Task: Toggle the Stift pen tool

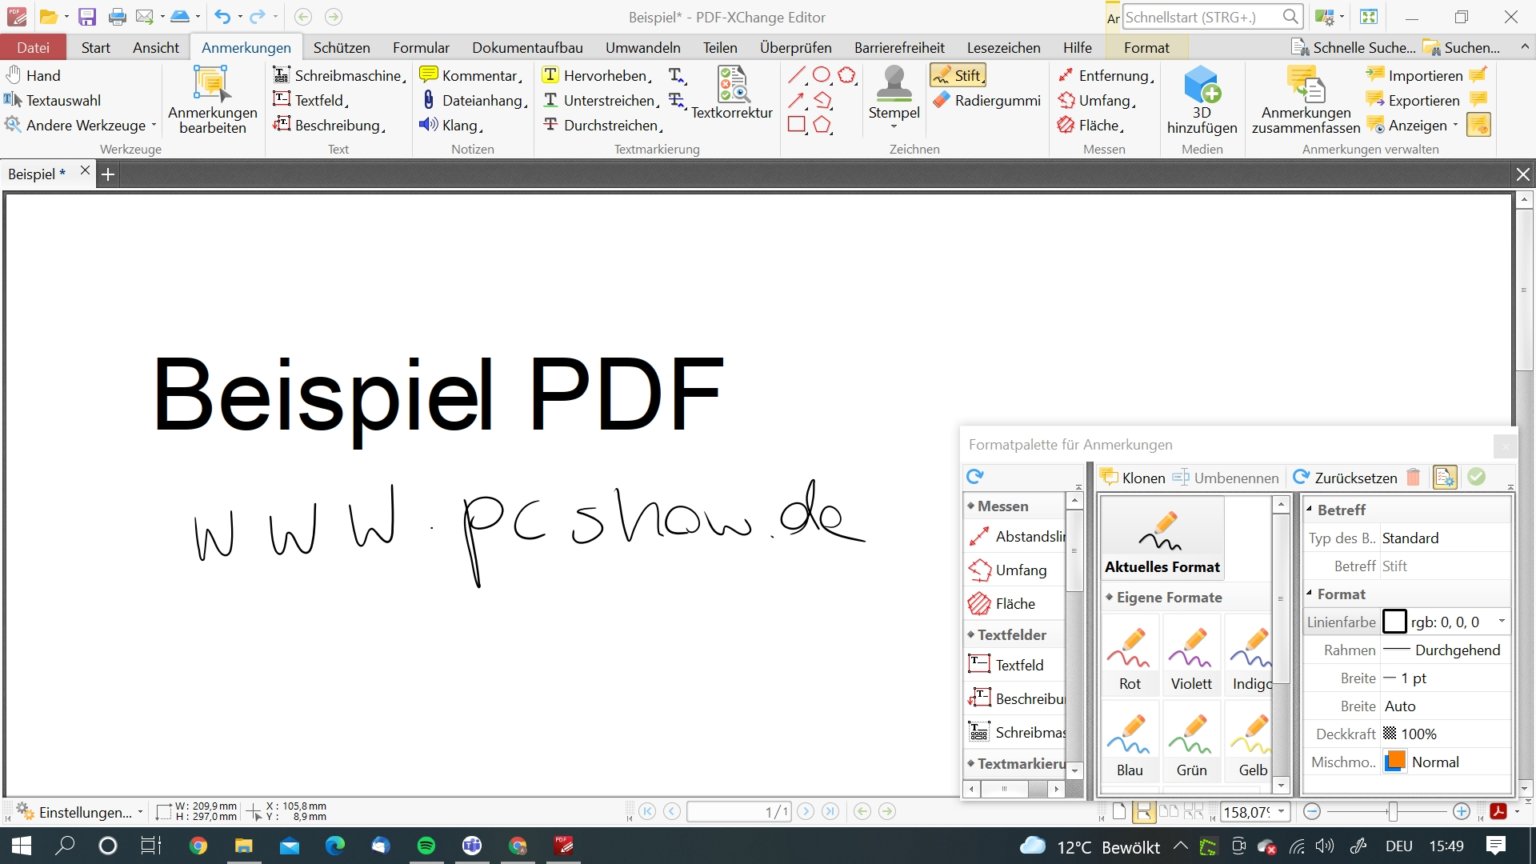Action: (958, 75)
